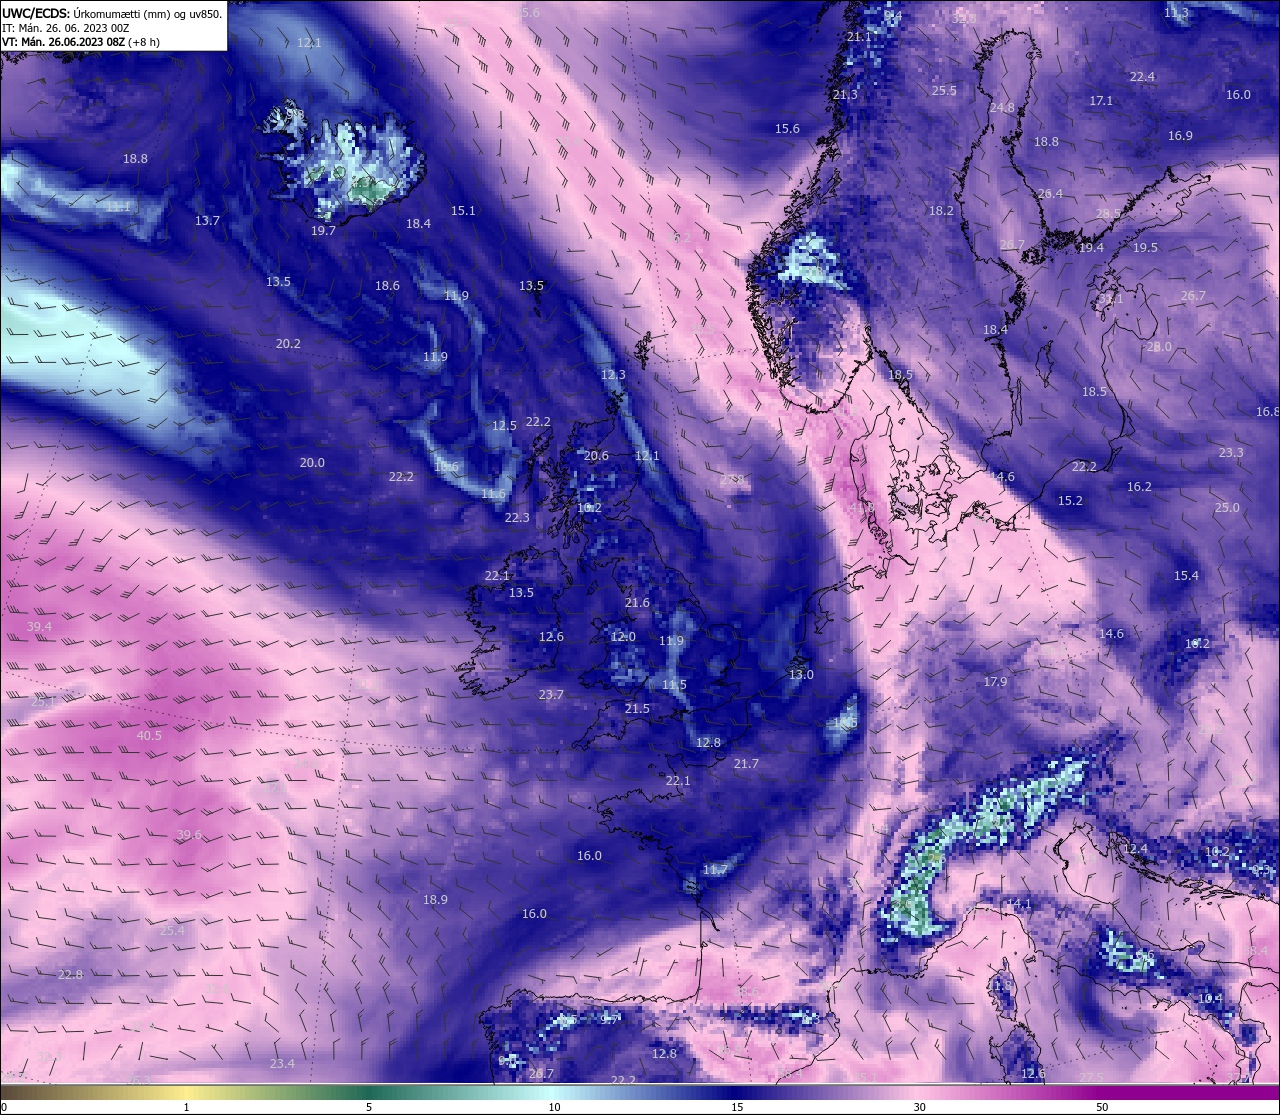Click the map value 12.4
The width and height of the screenshot is (1280, 1115).
(x=1135, y=848)
